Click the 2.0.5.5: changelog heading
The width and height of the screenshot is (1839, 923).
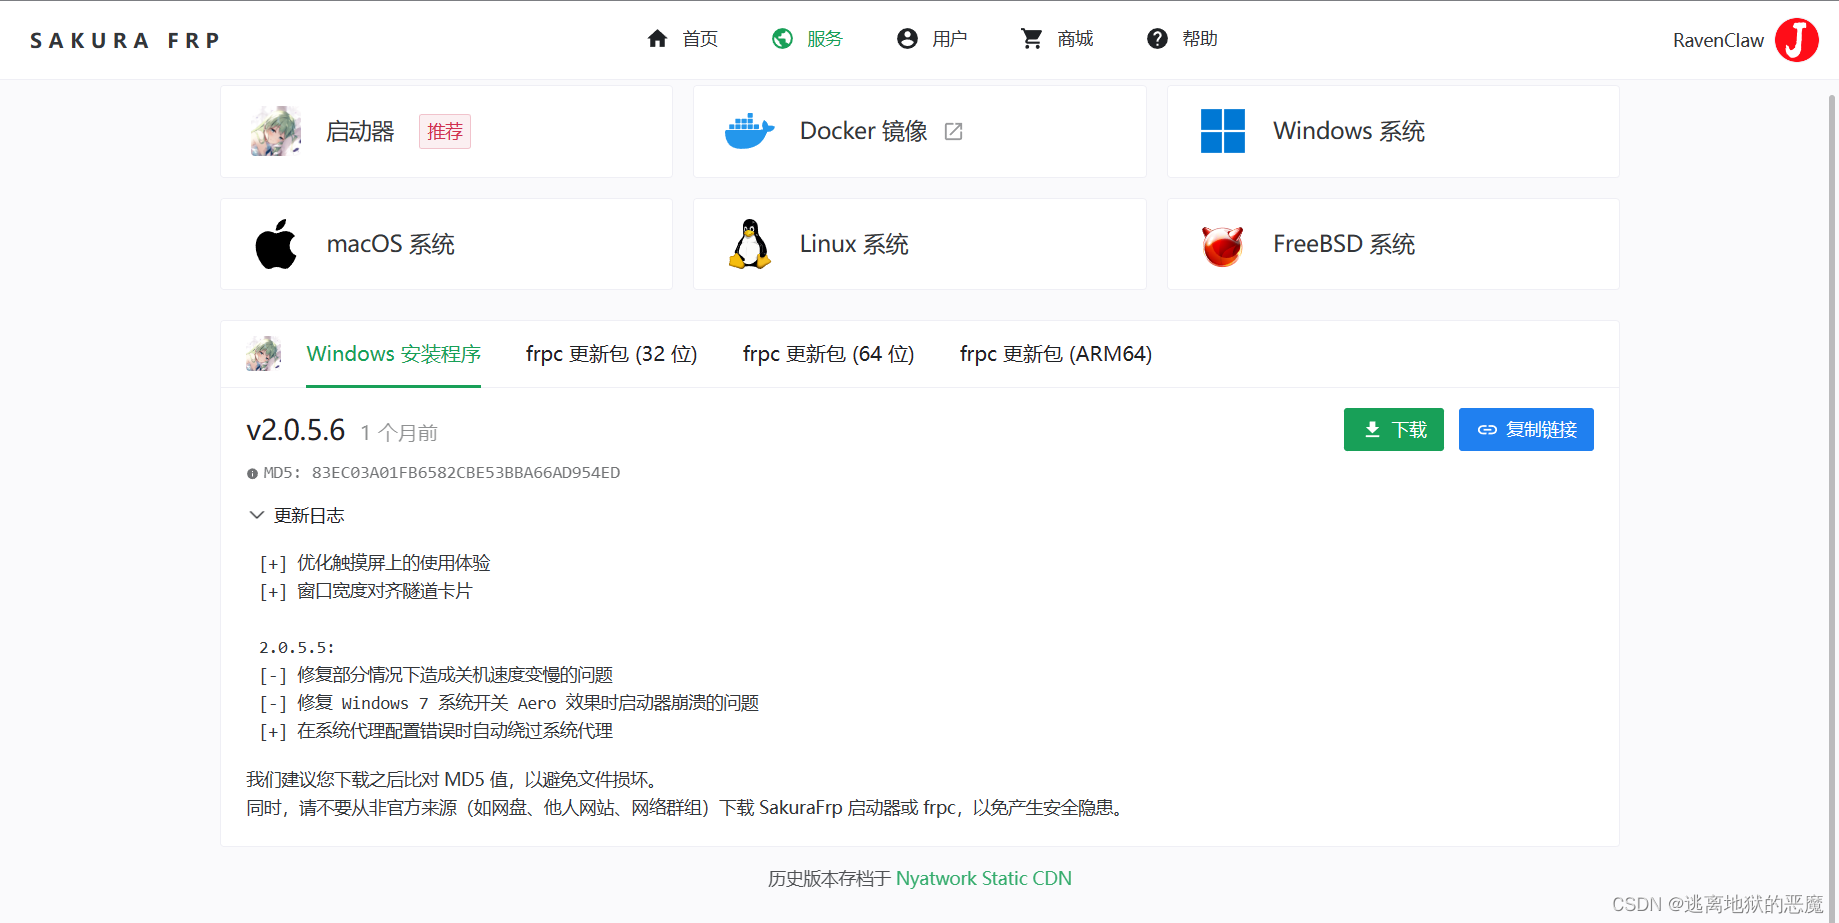tap(297, 648)
